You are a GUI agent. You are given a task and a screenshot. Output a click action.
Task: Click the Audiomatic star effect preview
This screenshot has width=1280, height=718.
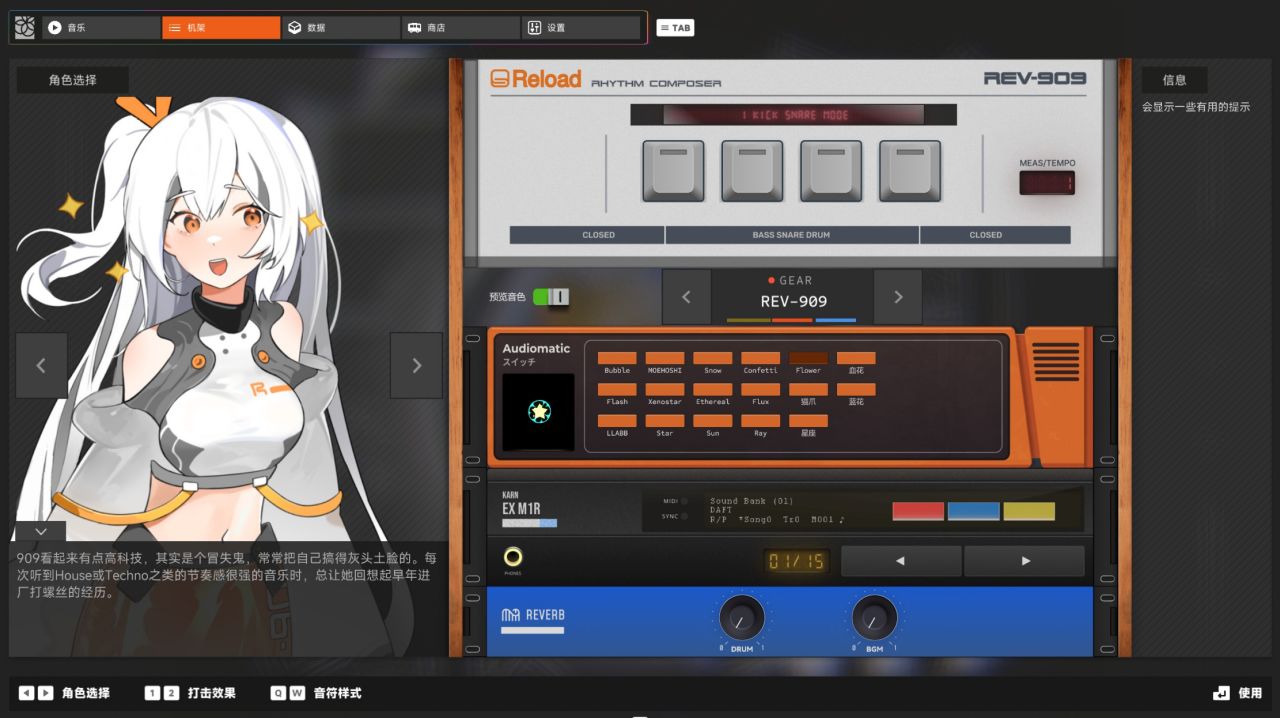click(x=539, y=411)
